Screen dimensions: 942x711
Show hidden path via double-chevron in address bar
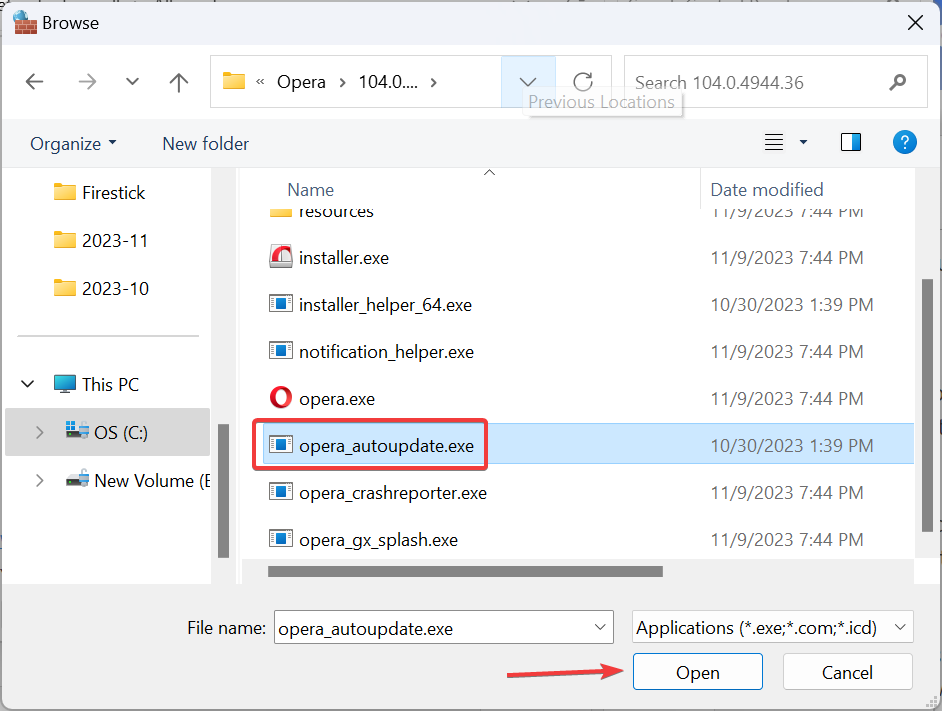click(x=260, y=82)
